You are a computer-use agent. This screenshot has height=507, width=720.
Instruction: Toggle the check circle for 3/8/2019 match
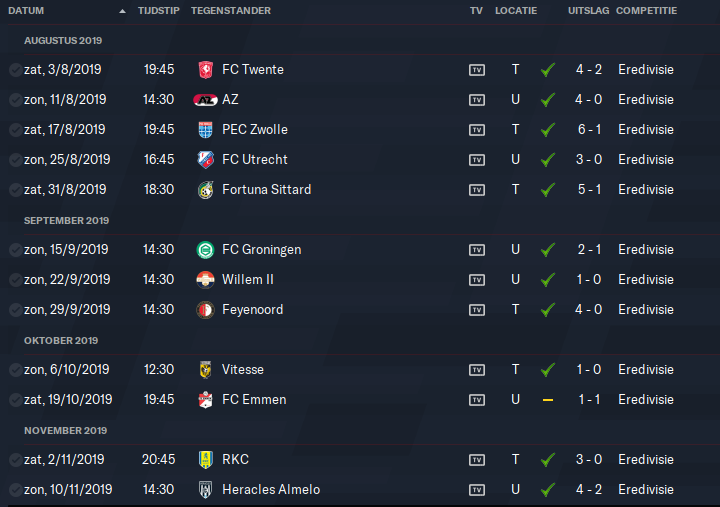tap(15, 70)
